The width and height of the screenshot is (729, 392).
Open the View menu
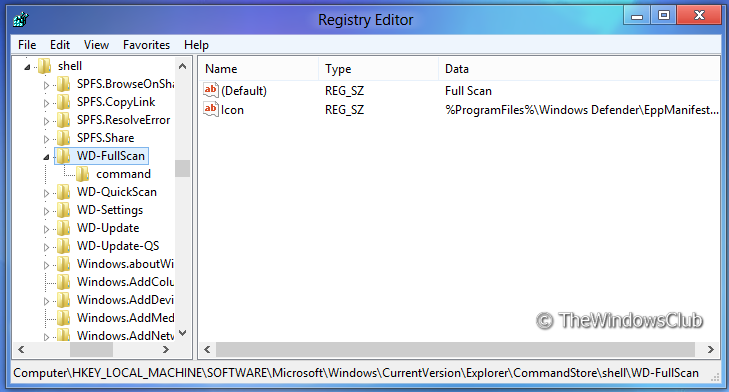(x=96, y=45)
